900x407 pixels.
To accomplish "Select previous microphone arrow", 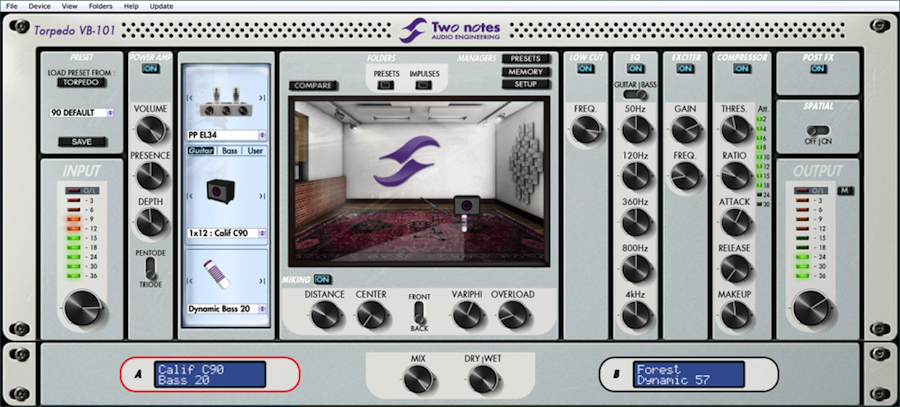I will pos(190,281).
